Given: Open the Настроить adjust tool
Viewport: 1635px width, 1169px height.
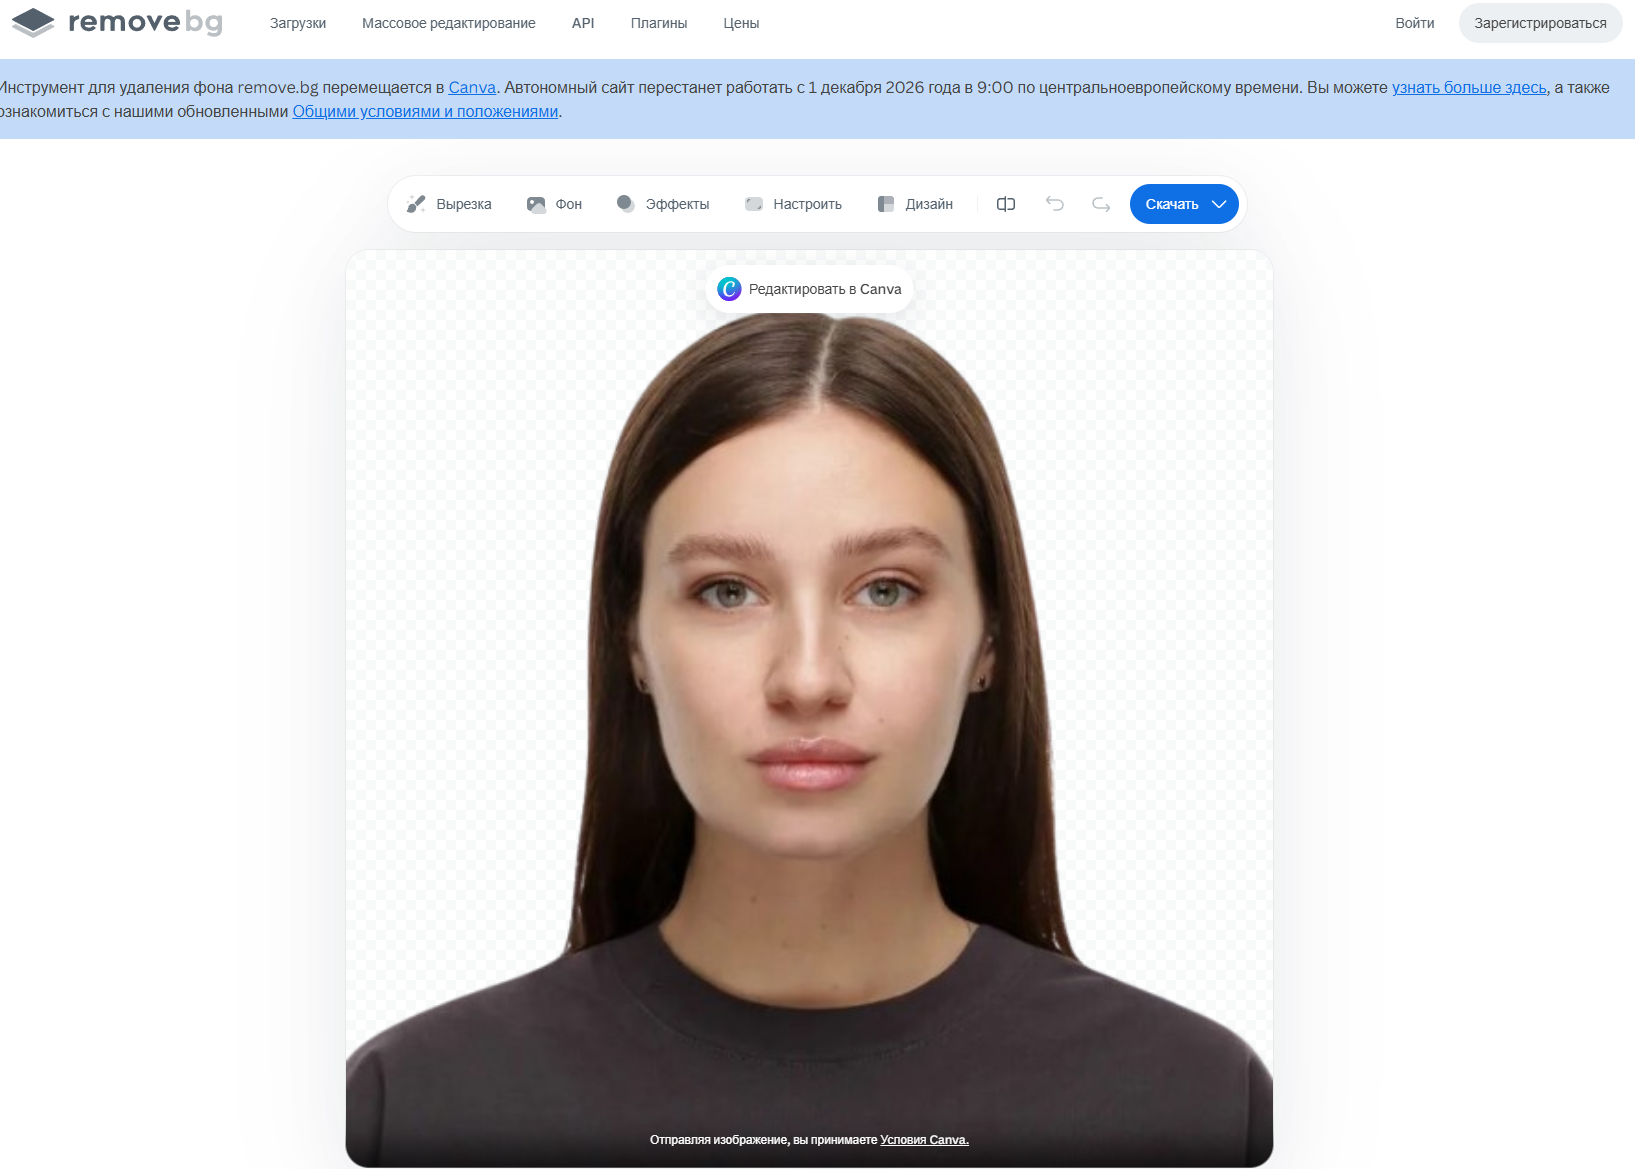Looking at the screenshot, I should [x=794, y=204].
